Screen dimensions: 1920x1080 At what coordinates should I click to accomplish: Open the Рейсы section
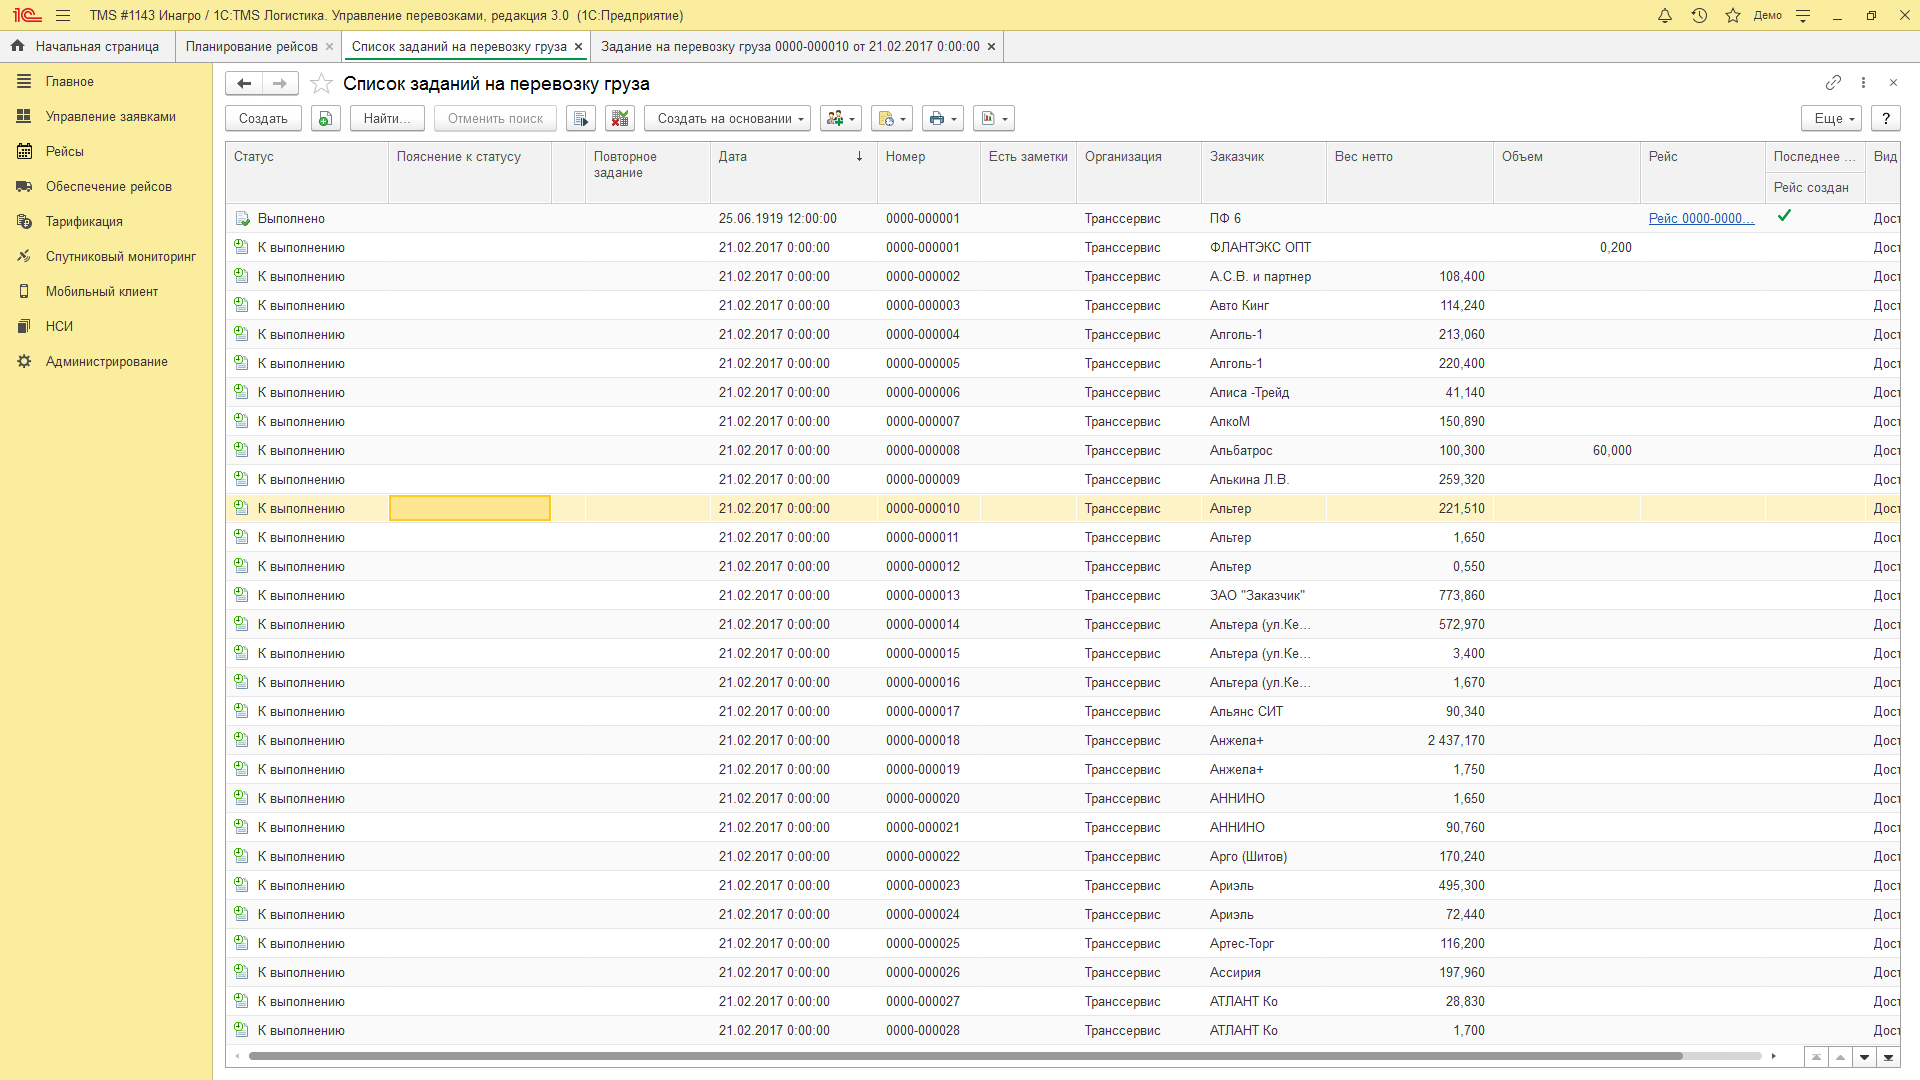[106, 151]
